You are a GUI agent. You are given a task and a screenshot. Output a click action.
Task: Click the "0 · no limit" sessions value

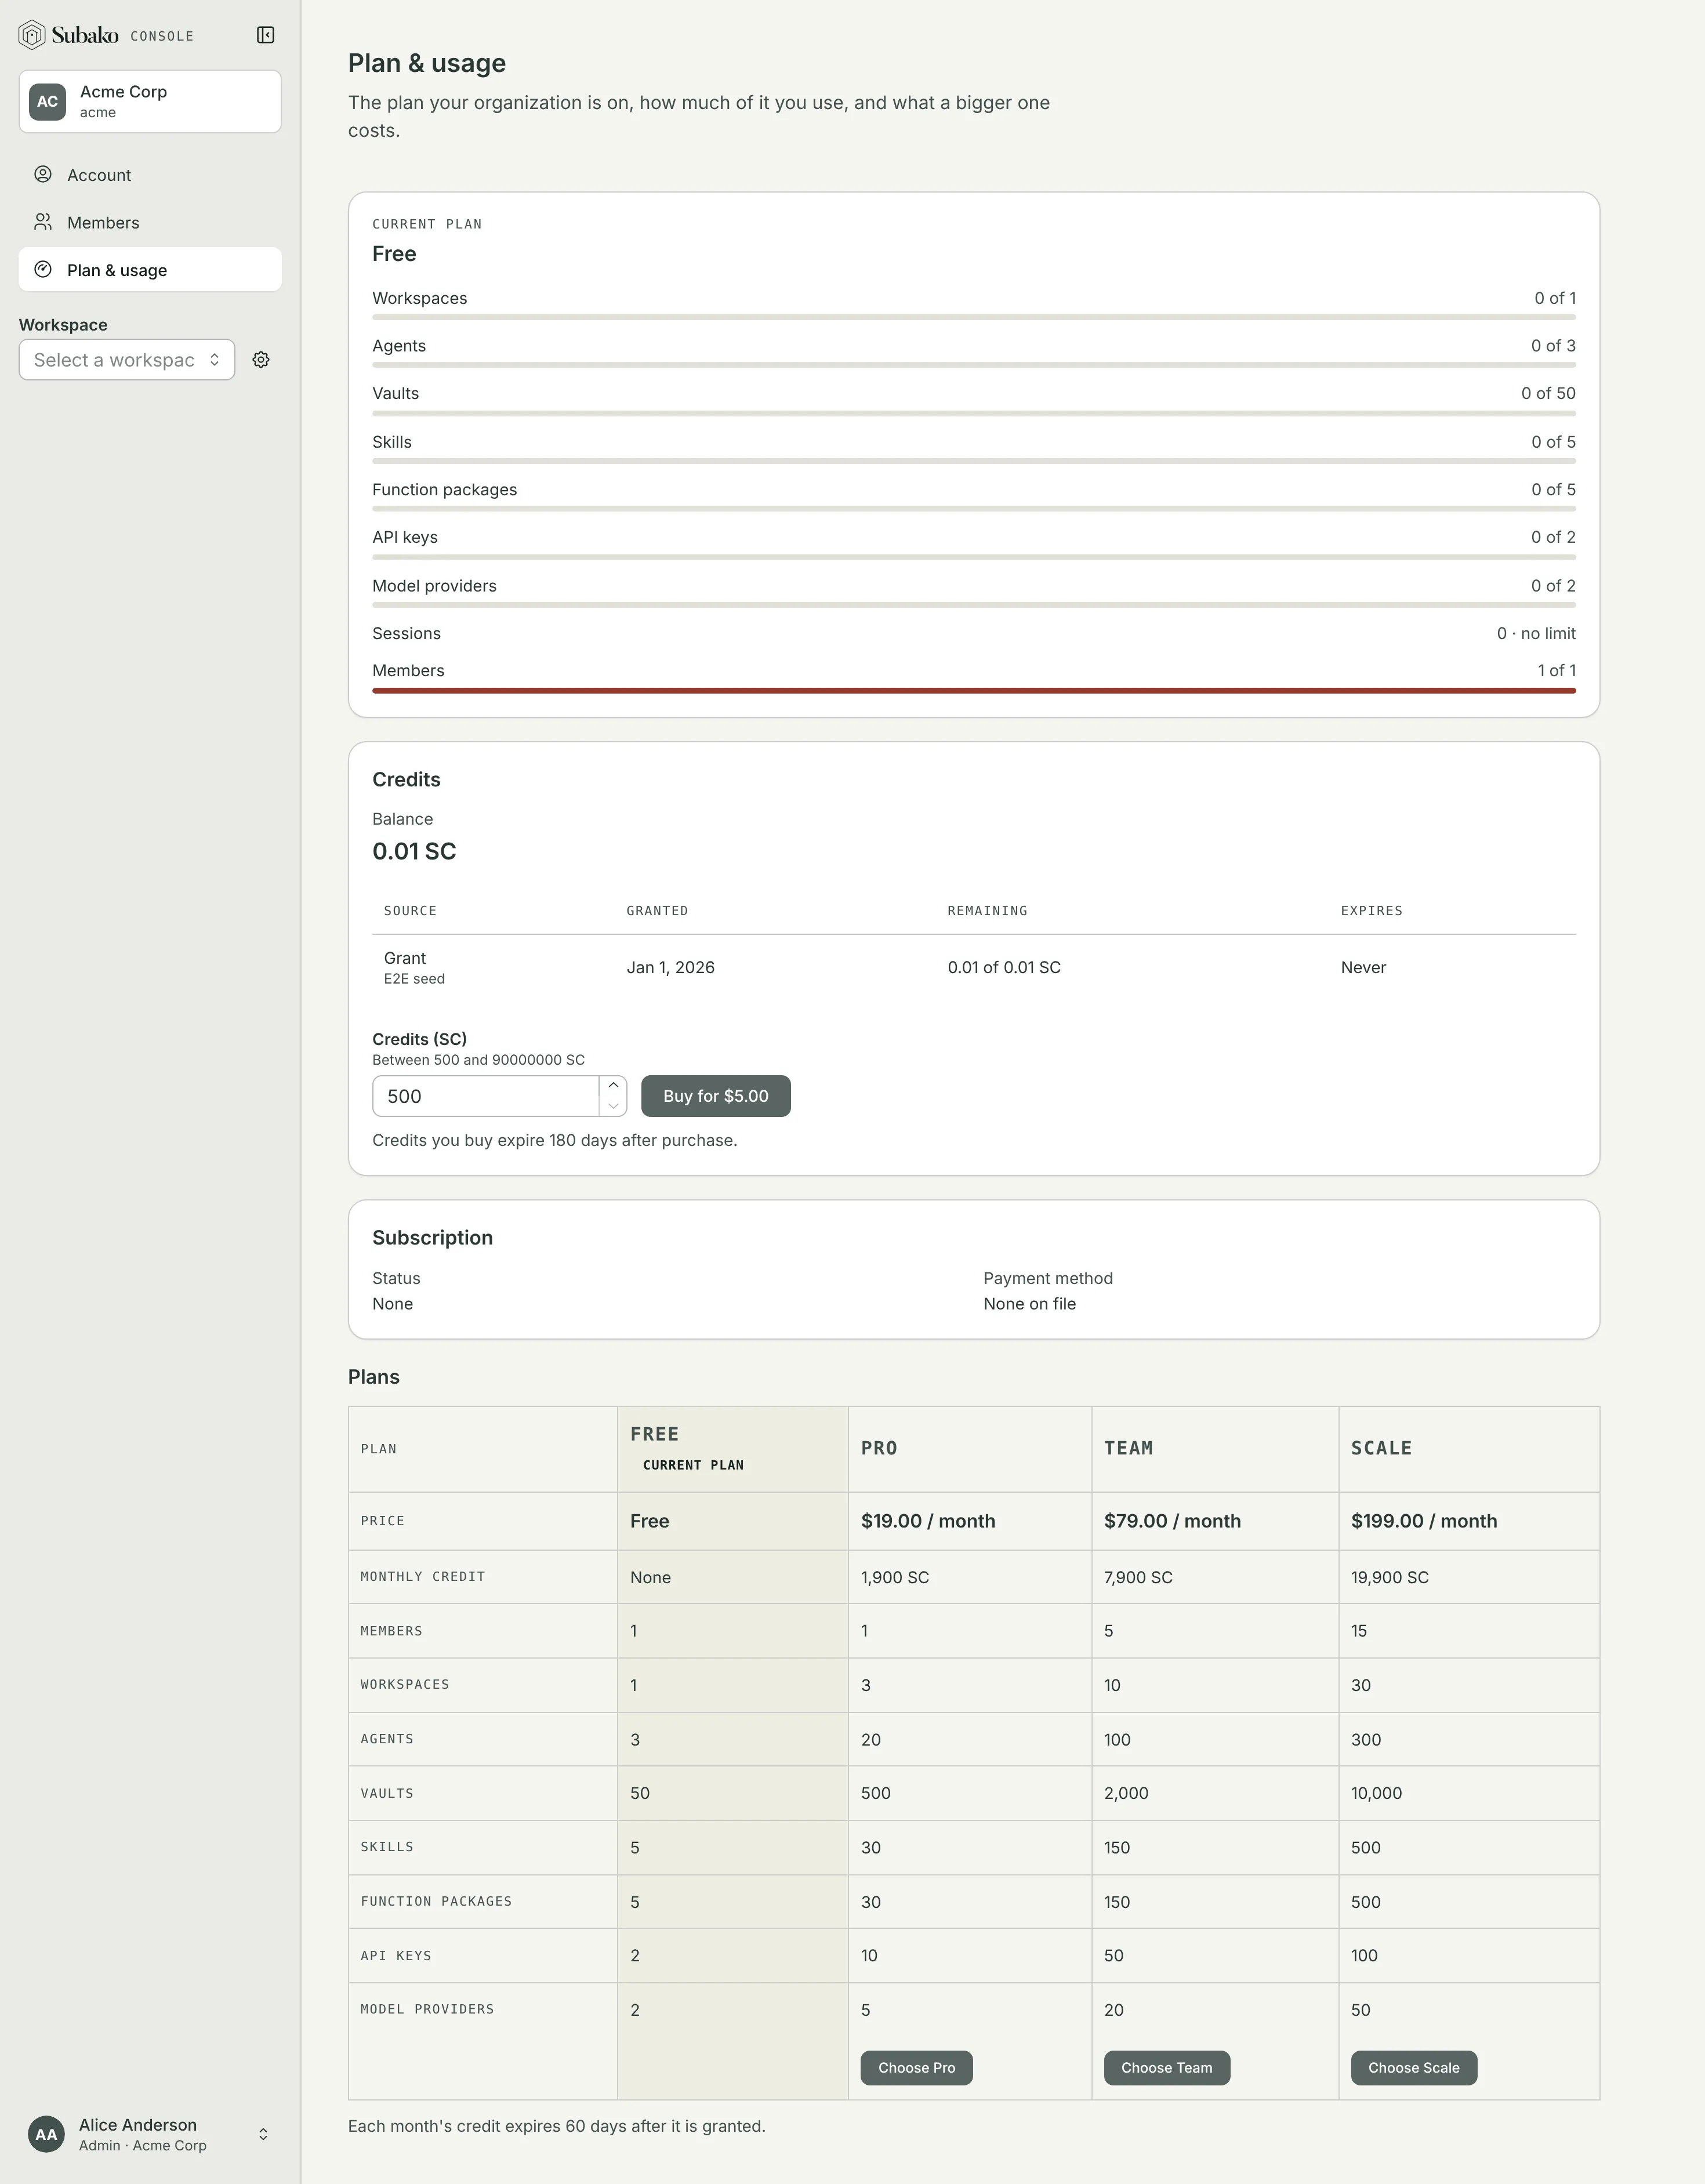(x=1536, y=633)
